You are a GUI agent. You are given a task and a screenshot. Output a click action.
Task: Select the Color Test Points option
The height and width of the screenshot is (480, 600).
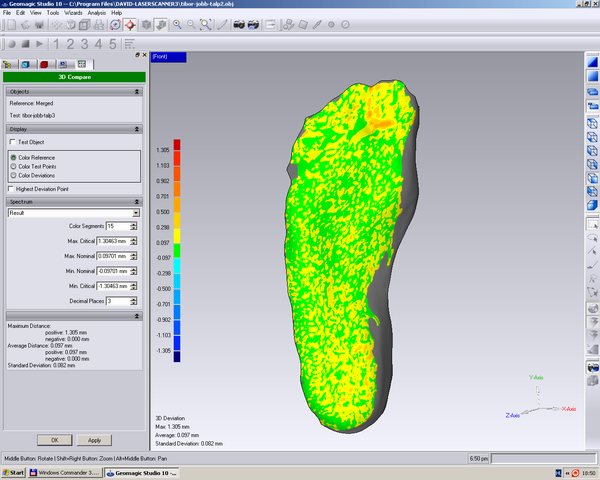(x=13, y=166)
